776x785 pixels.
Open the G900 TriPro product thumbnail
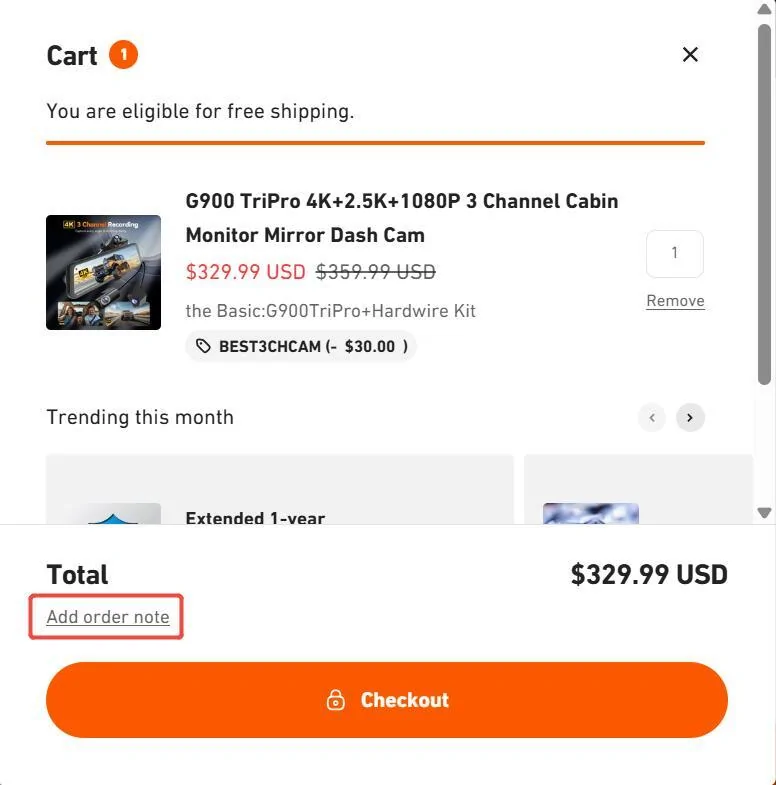pos(103,272)
